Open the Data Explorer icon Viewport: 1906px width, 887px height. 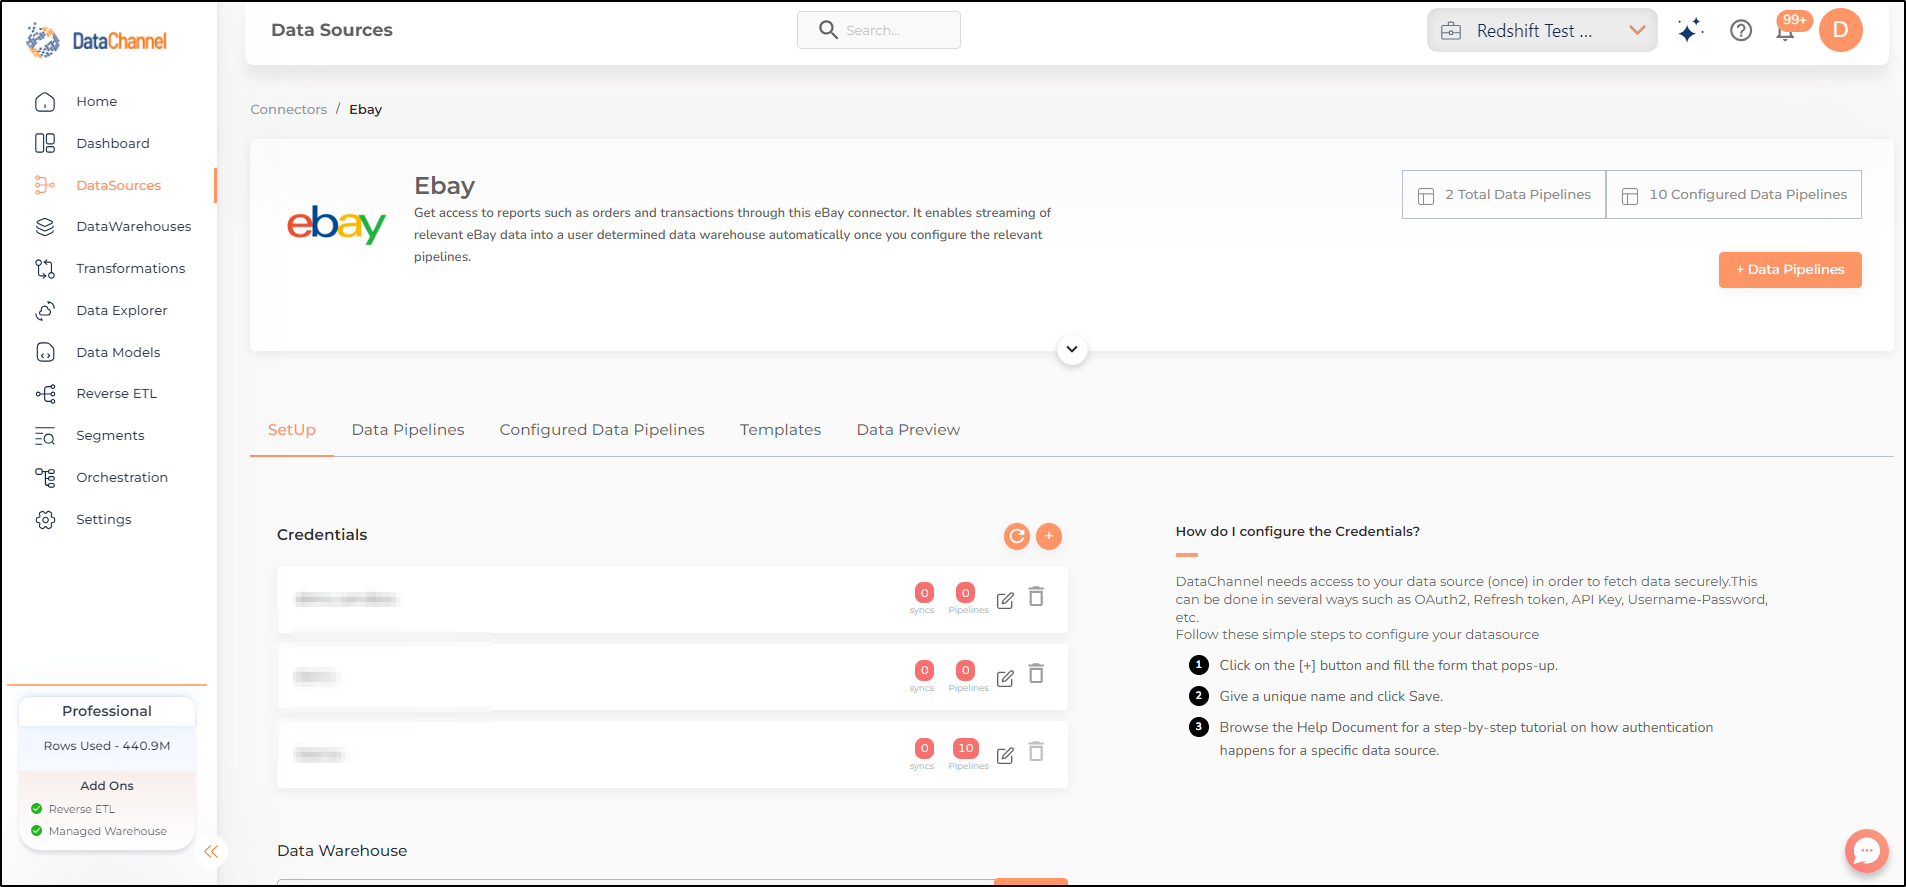pos(45,311)
